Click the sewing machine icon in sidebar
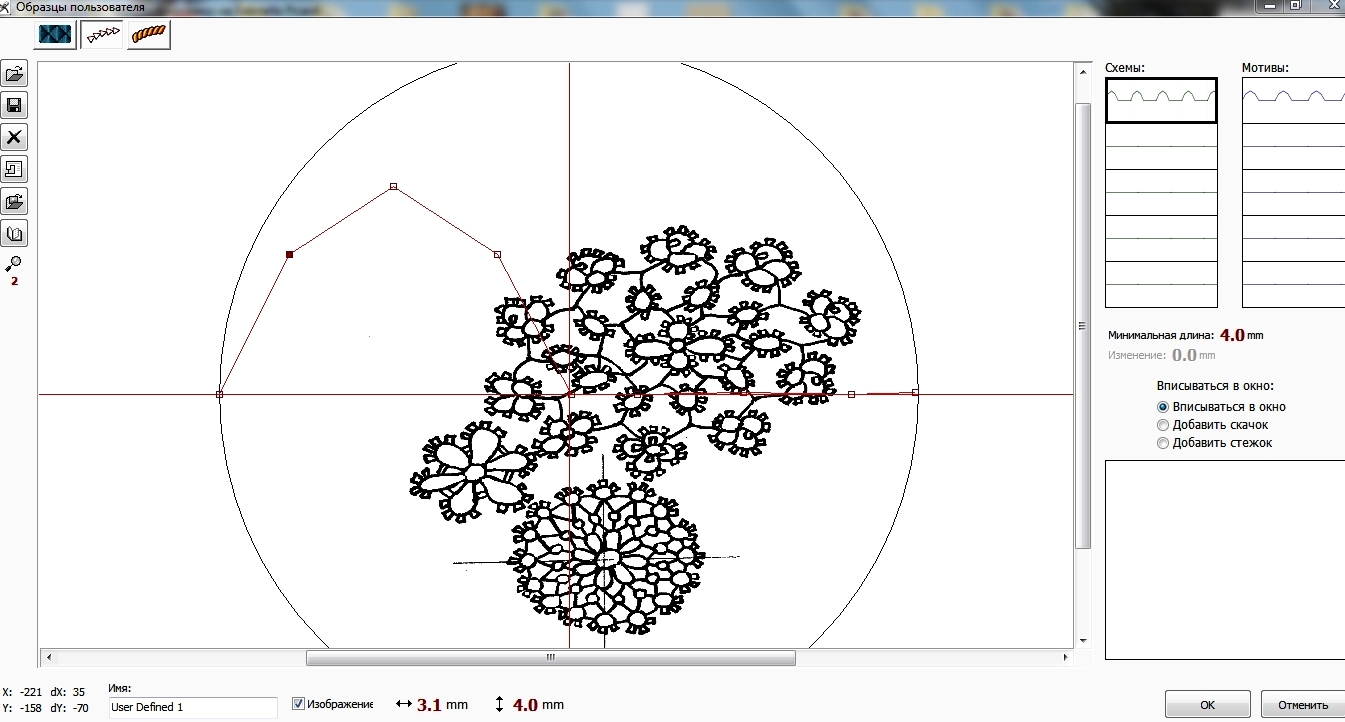 point(15,170)
